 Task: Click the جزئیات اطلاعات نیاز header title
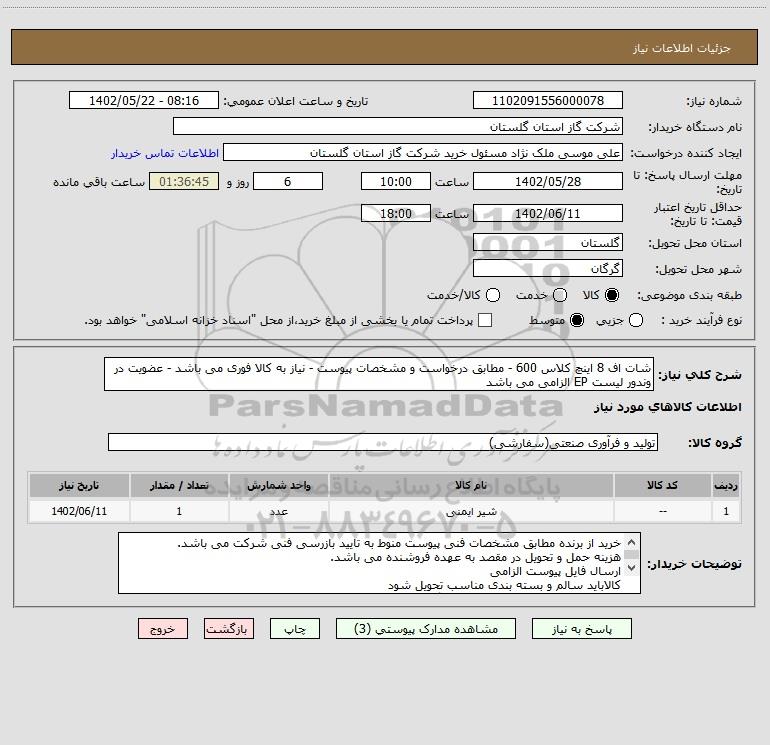(682, 48)
